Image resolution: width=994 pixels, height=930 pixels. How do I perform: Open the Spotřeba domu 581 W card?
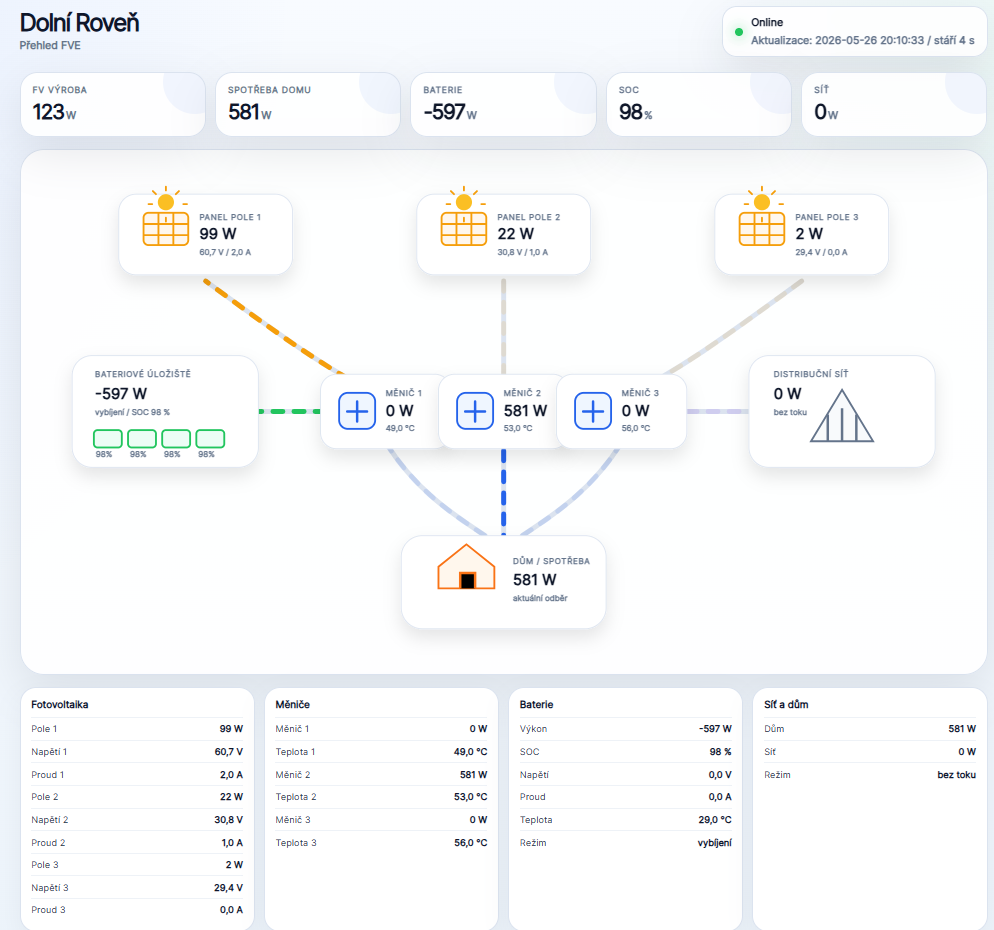point(308,104)
